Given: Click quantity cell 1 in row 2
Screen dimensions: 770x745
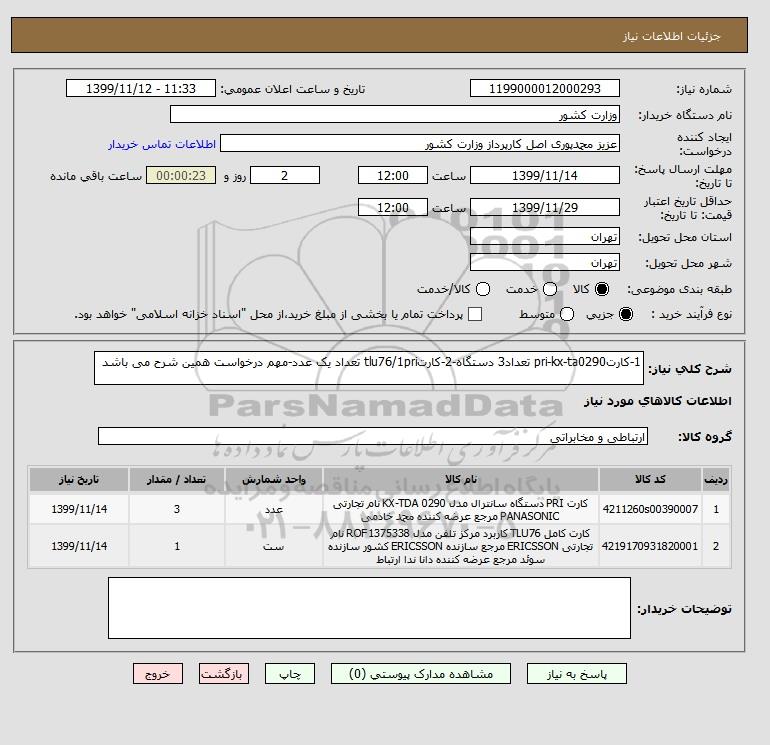Looking at the screenshot, I should [x=177, y=546].
